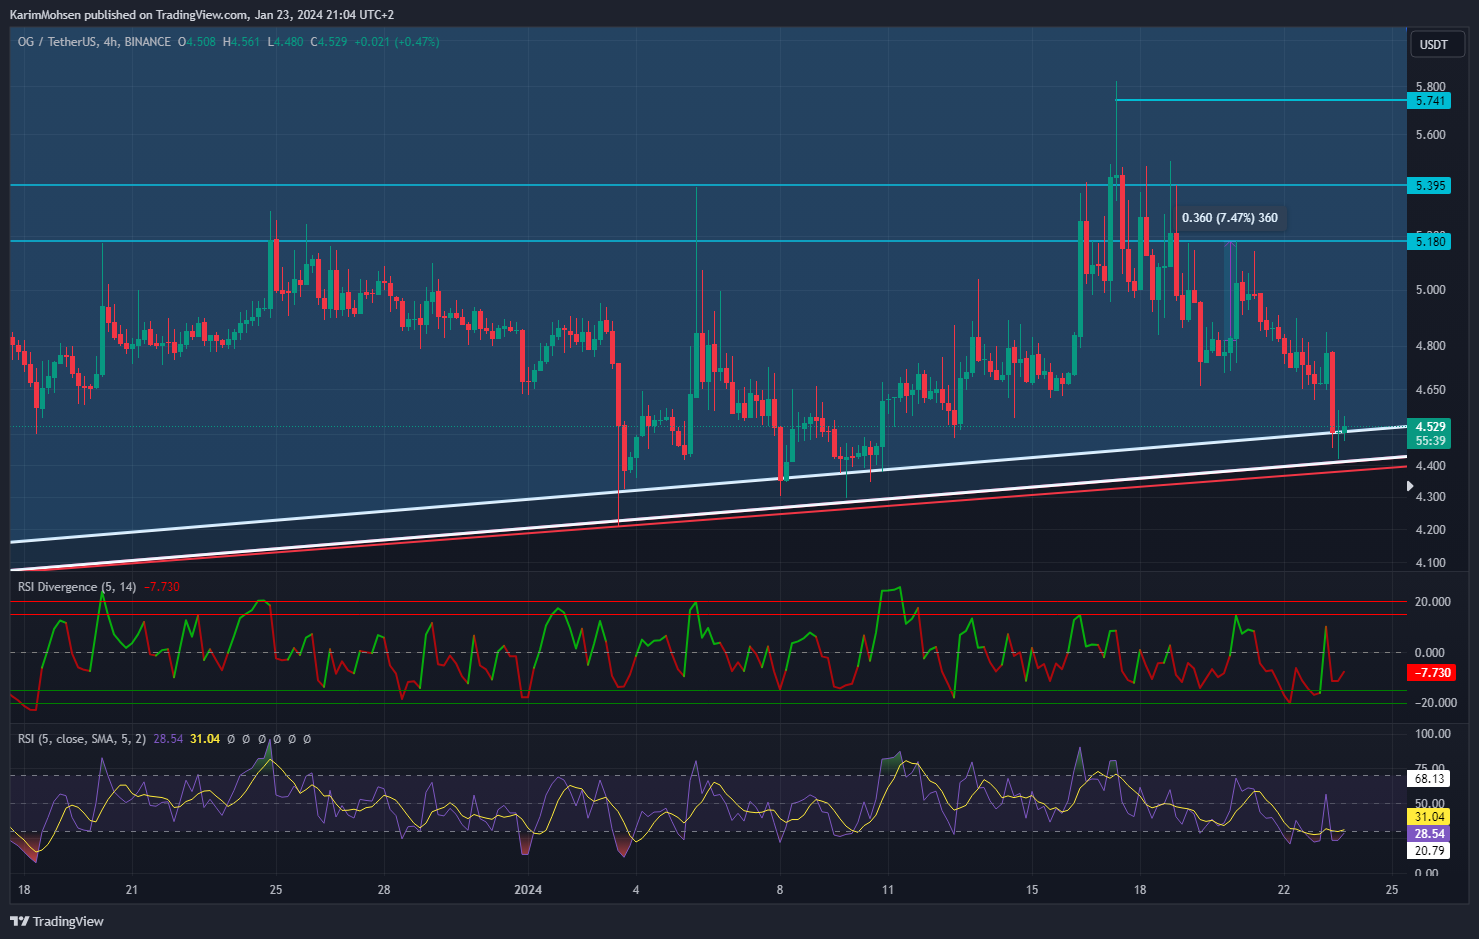Click the 68.13 RSI axis label
This screenshot has width=1479, height=939.
point(1429,779)
